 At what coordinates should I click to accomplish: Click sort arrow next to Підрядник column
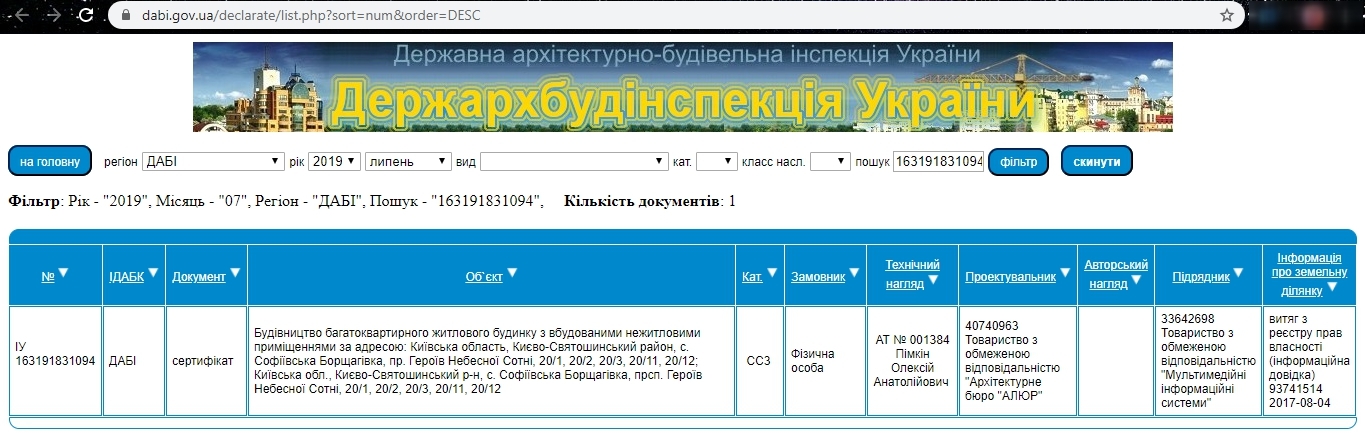click(1239, 273)
